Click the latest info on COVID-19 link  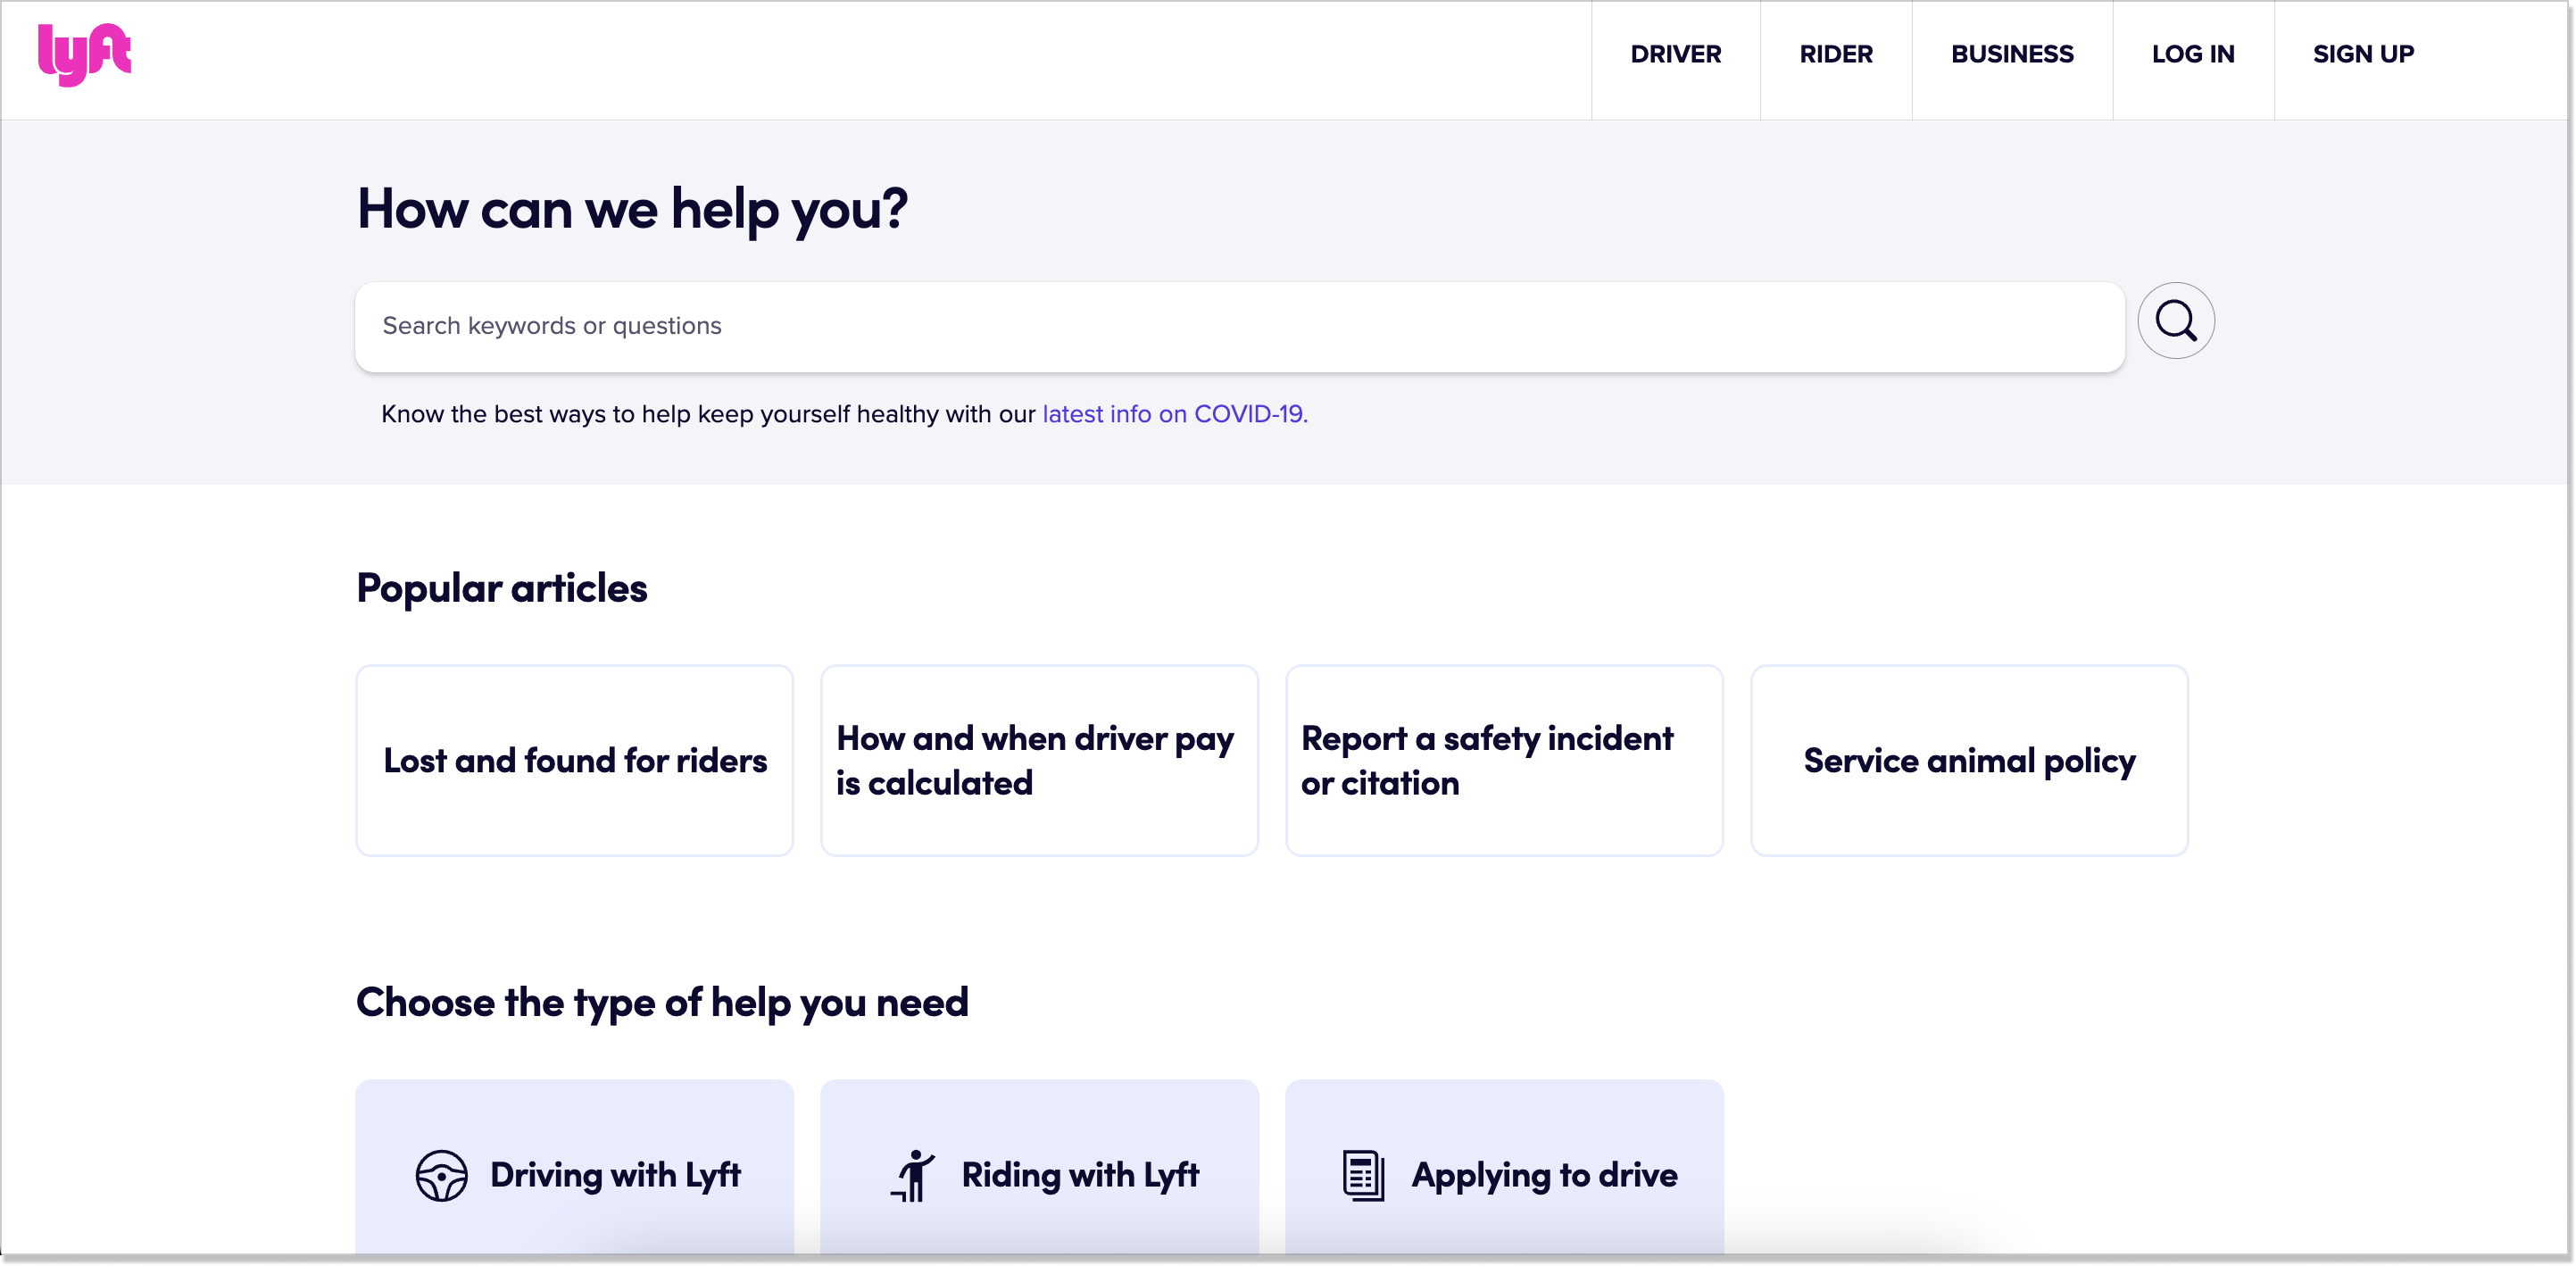[x=1173, y=414]
